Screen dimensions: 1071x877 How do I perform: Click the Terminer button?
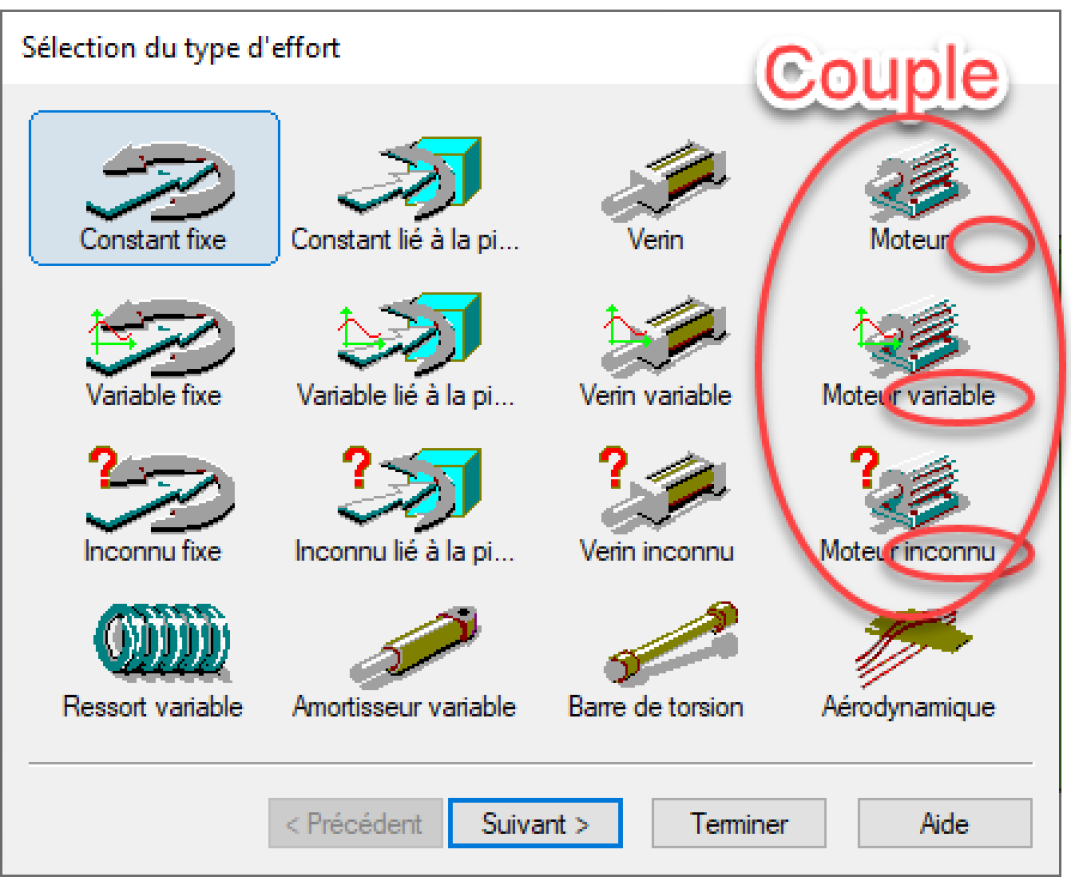click(739, 823)
